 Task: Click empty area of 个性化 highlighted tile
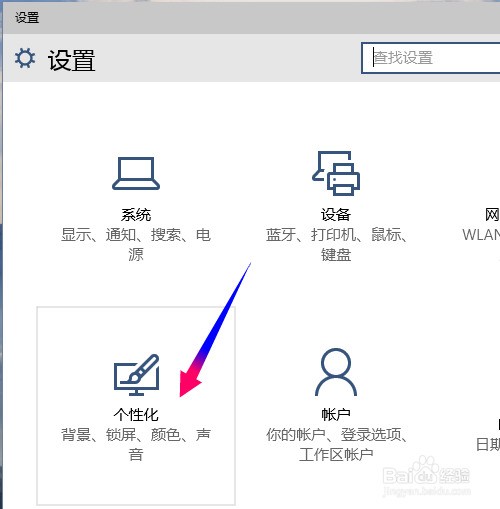tap(136, 483)
